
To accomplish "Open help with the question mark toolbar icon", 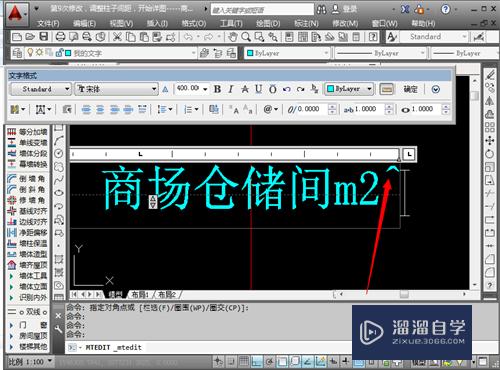I will pos(373,37).
